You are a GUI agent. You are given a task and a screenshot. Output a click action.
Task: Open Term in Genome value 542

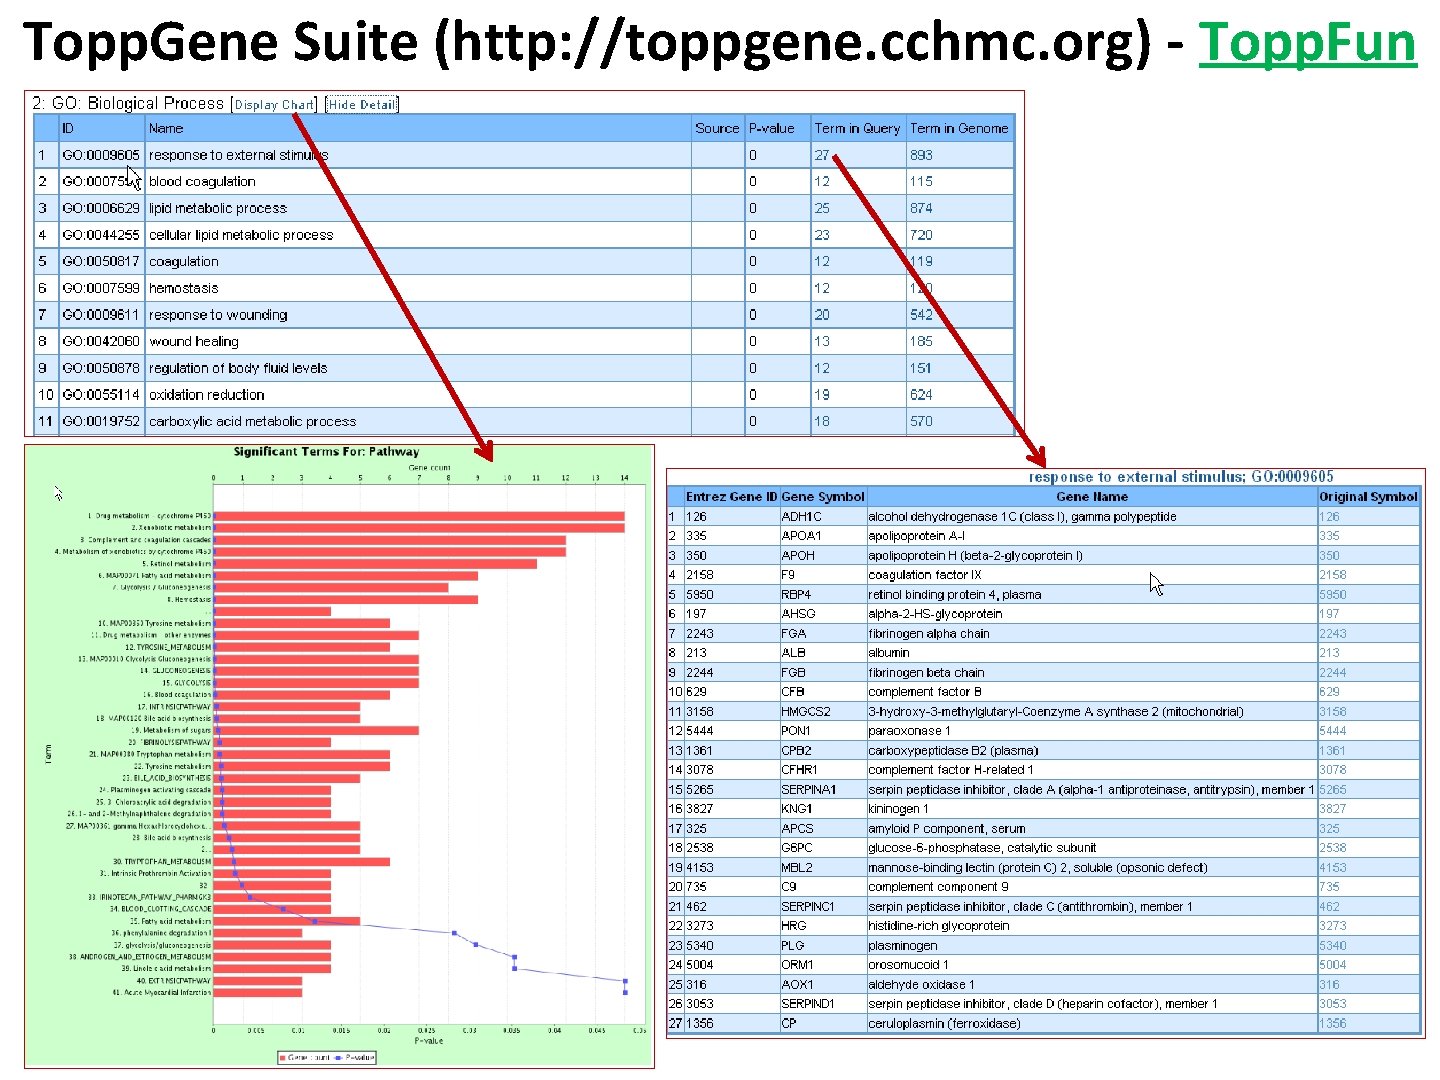point(921,314)
